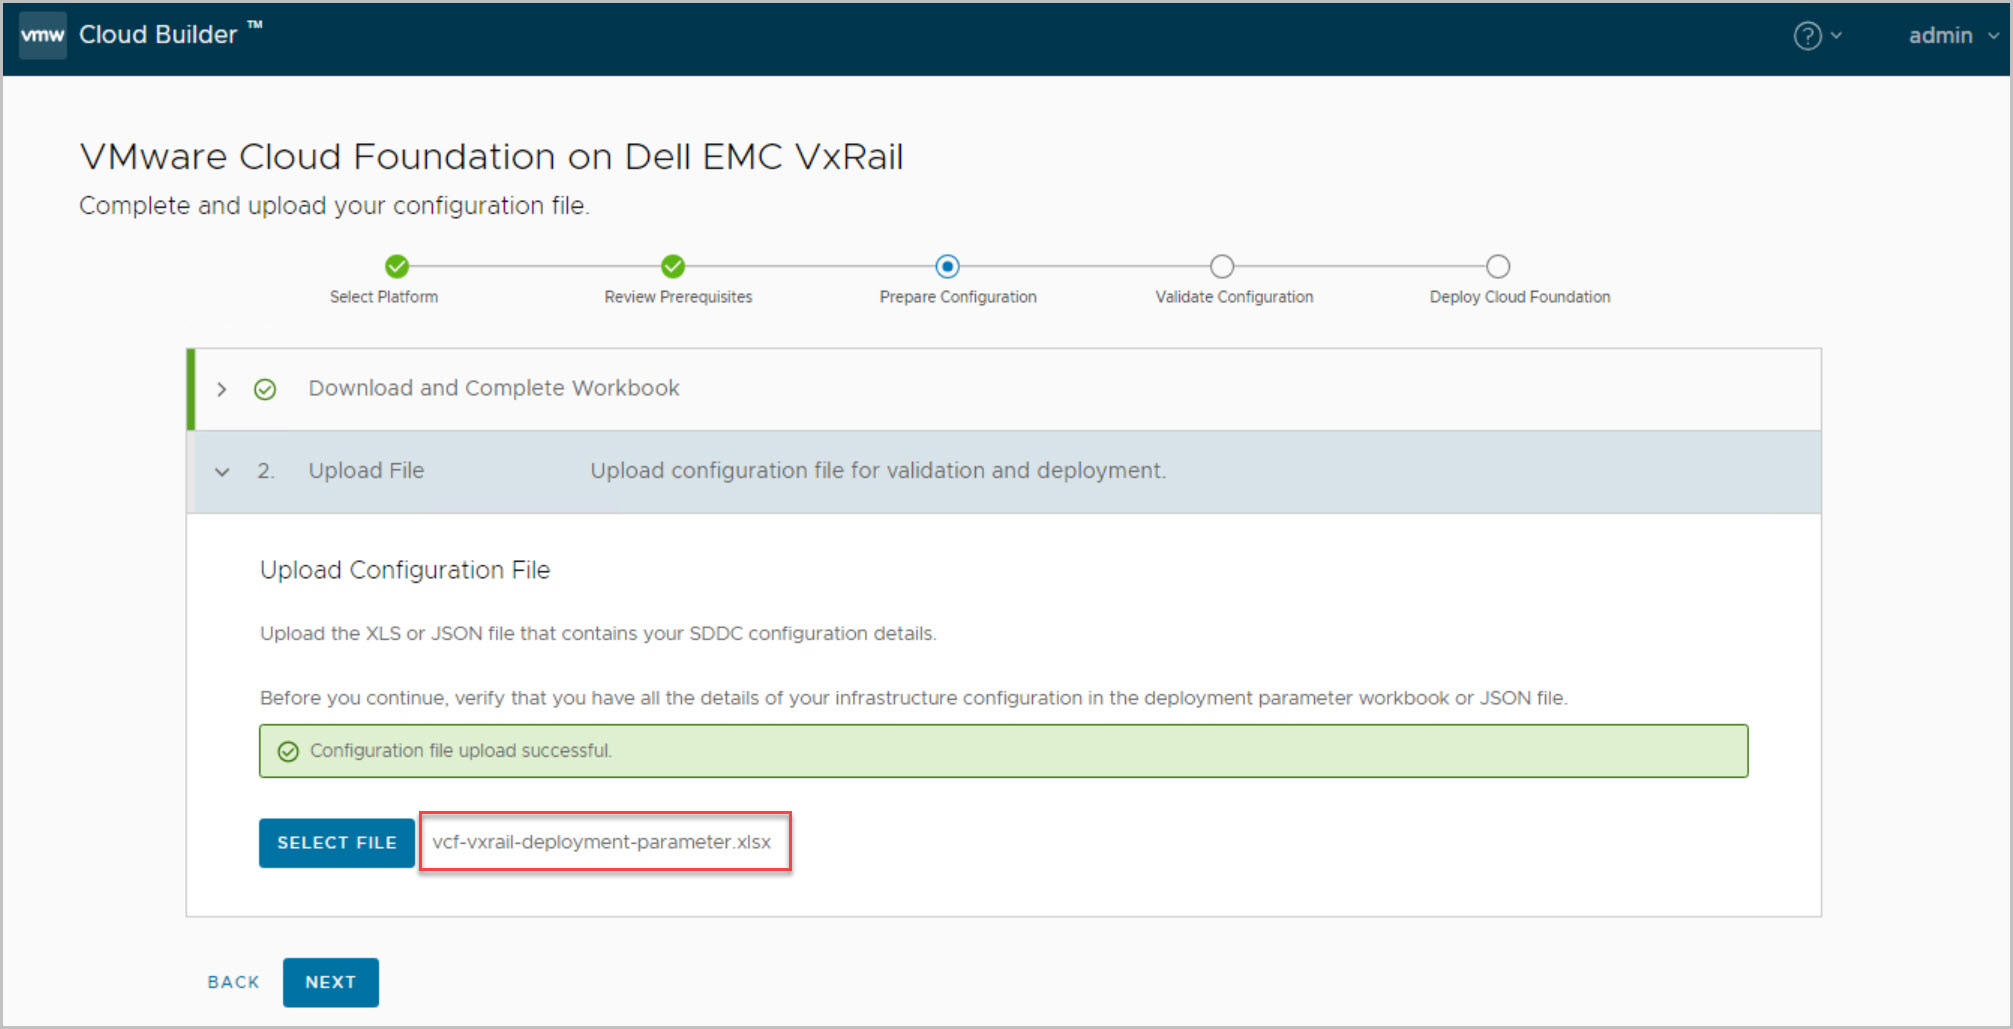Select the Prepare Configuration step circle
2013x1029 pixels.
[x=947, y=266]
